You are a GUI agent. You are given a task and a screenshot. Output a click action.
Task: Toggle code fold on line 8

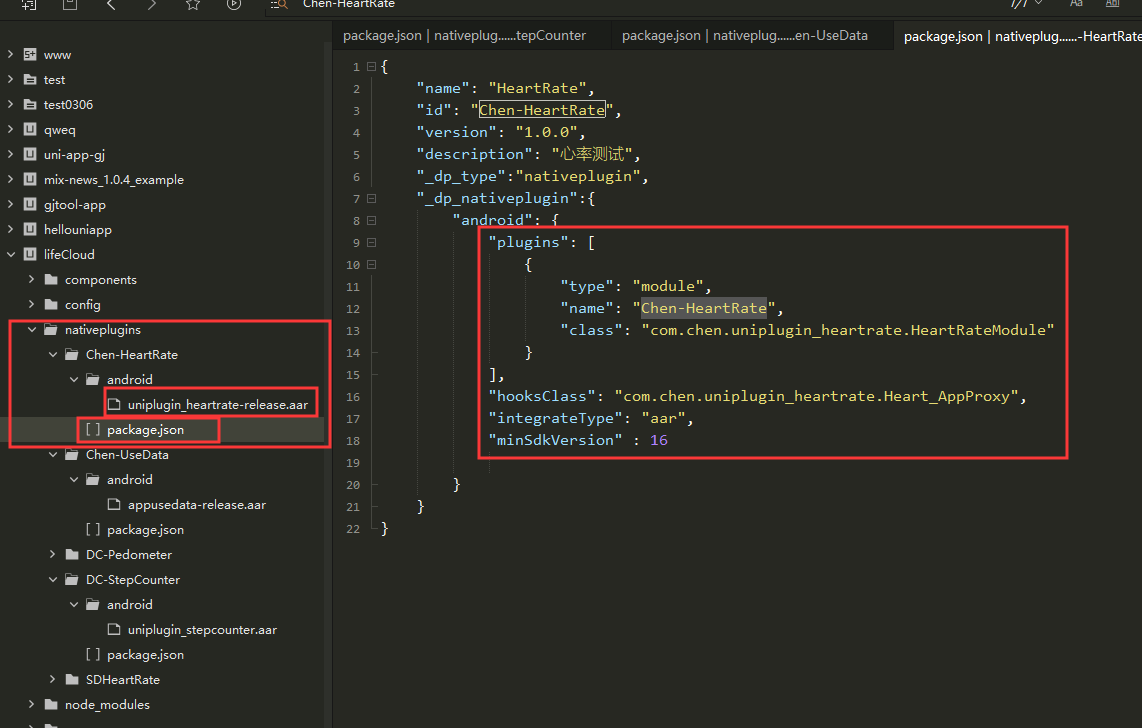tap(371, 221)
